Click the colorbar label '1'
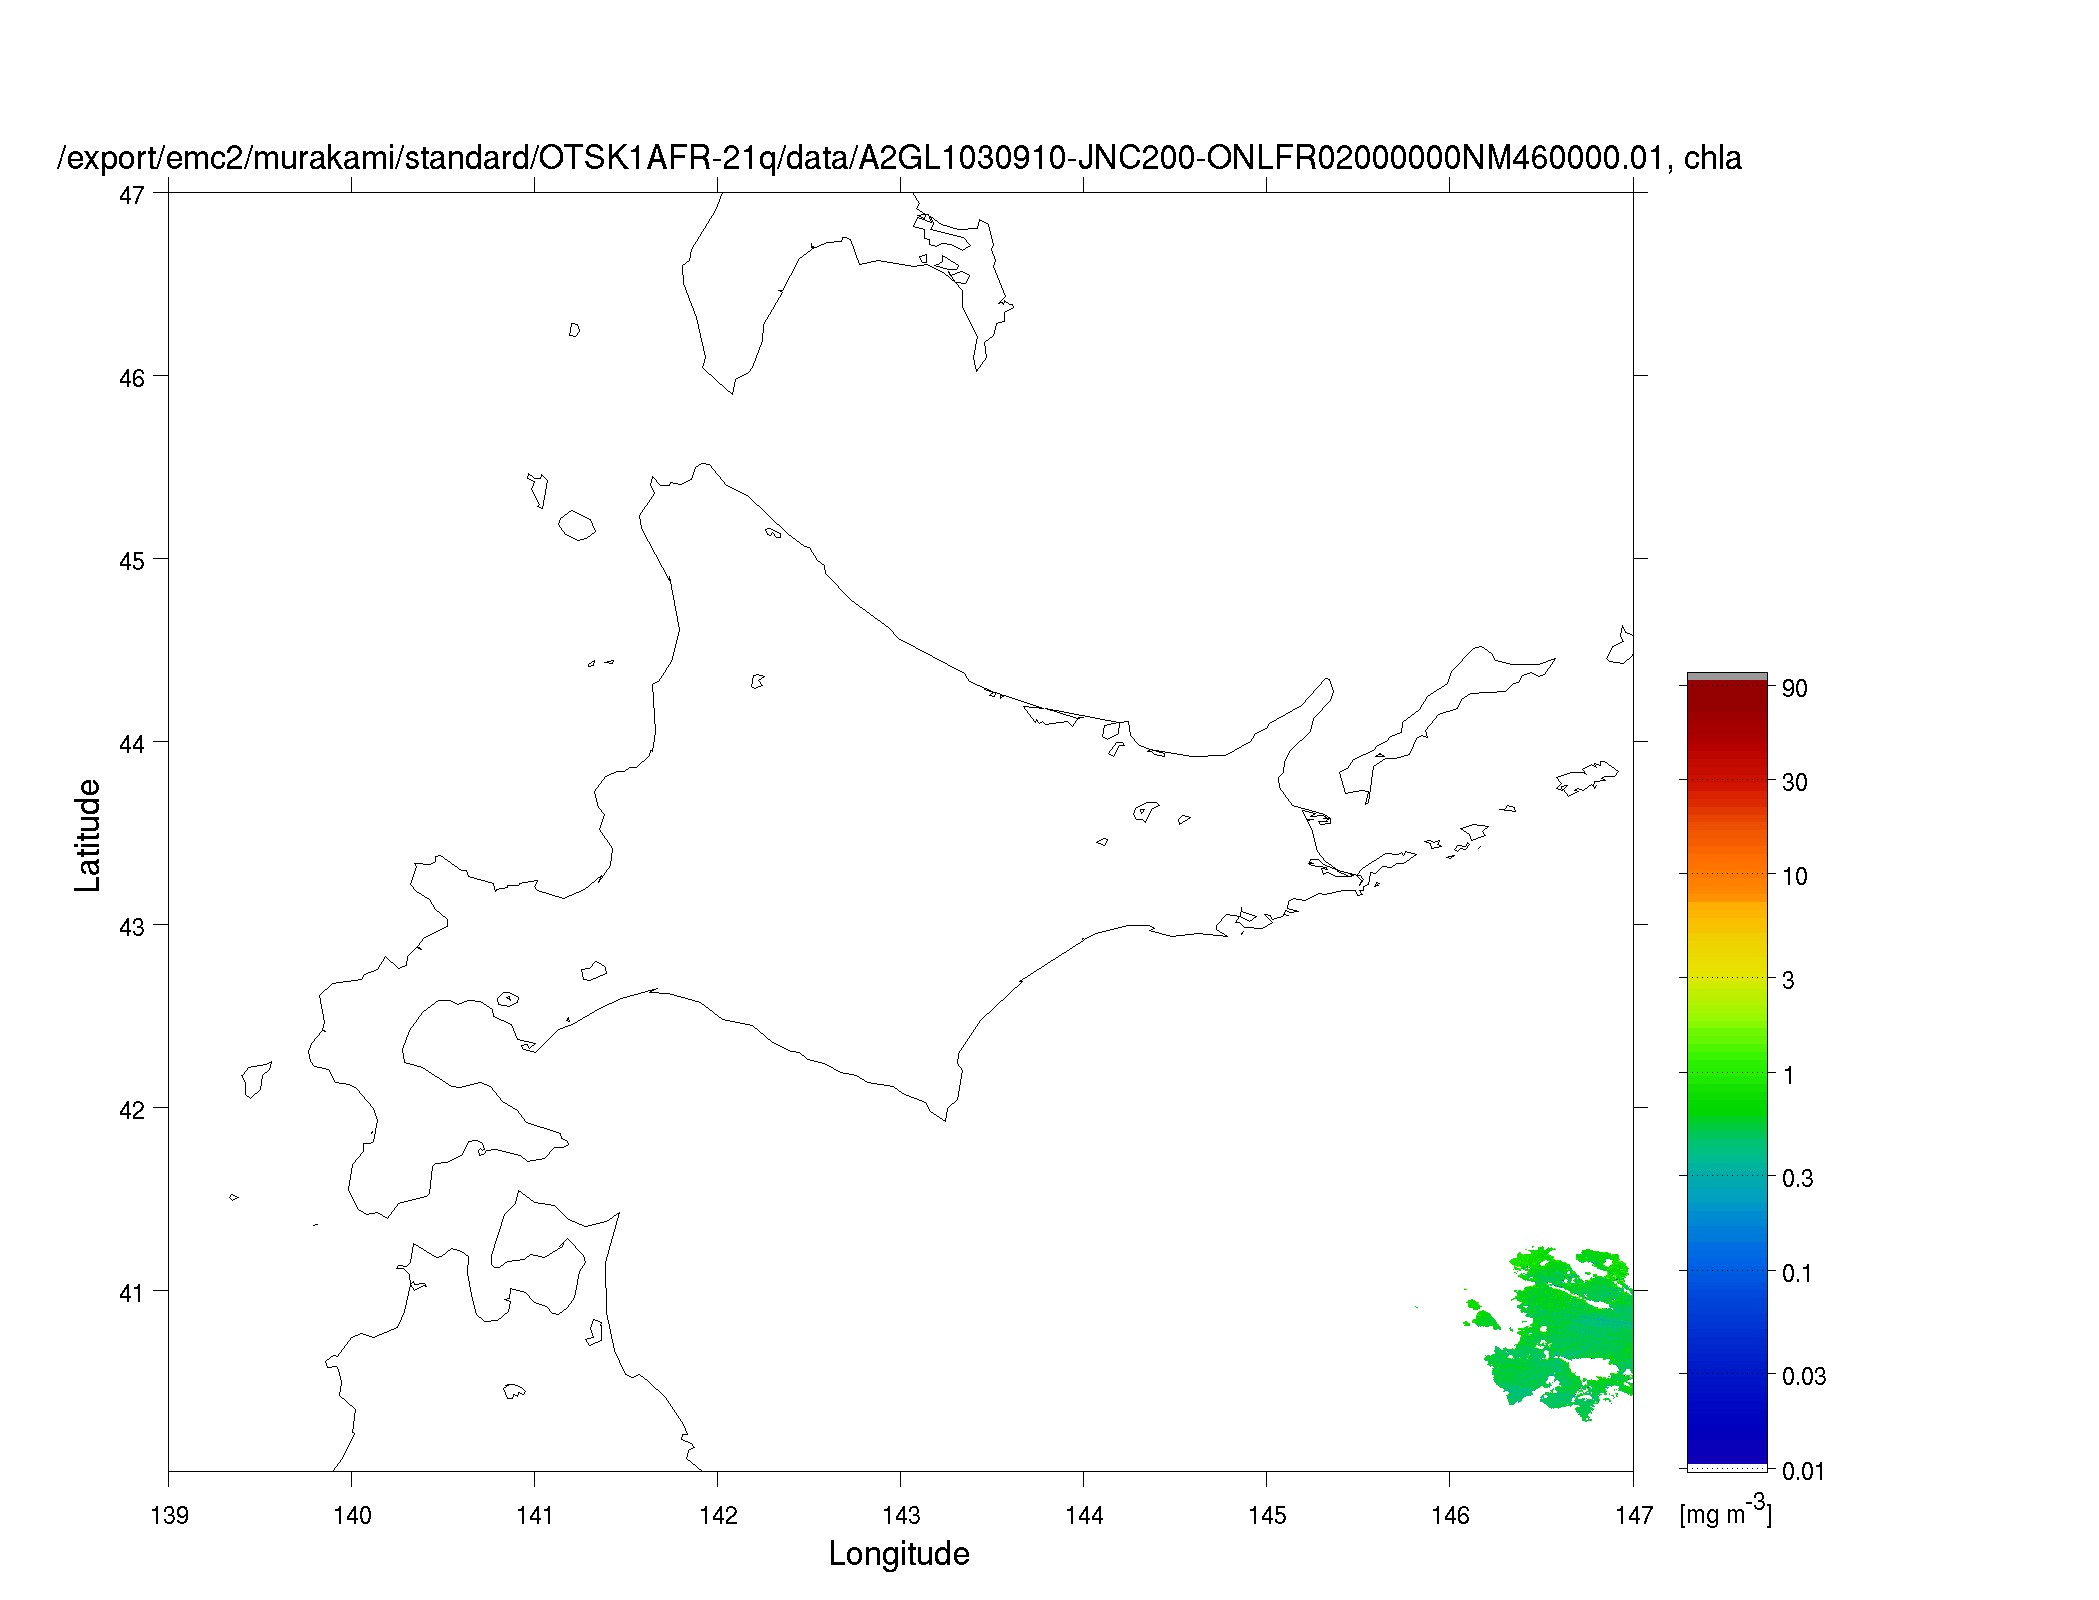2099x1600 pixels. (x=1788, y=1075)
